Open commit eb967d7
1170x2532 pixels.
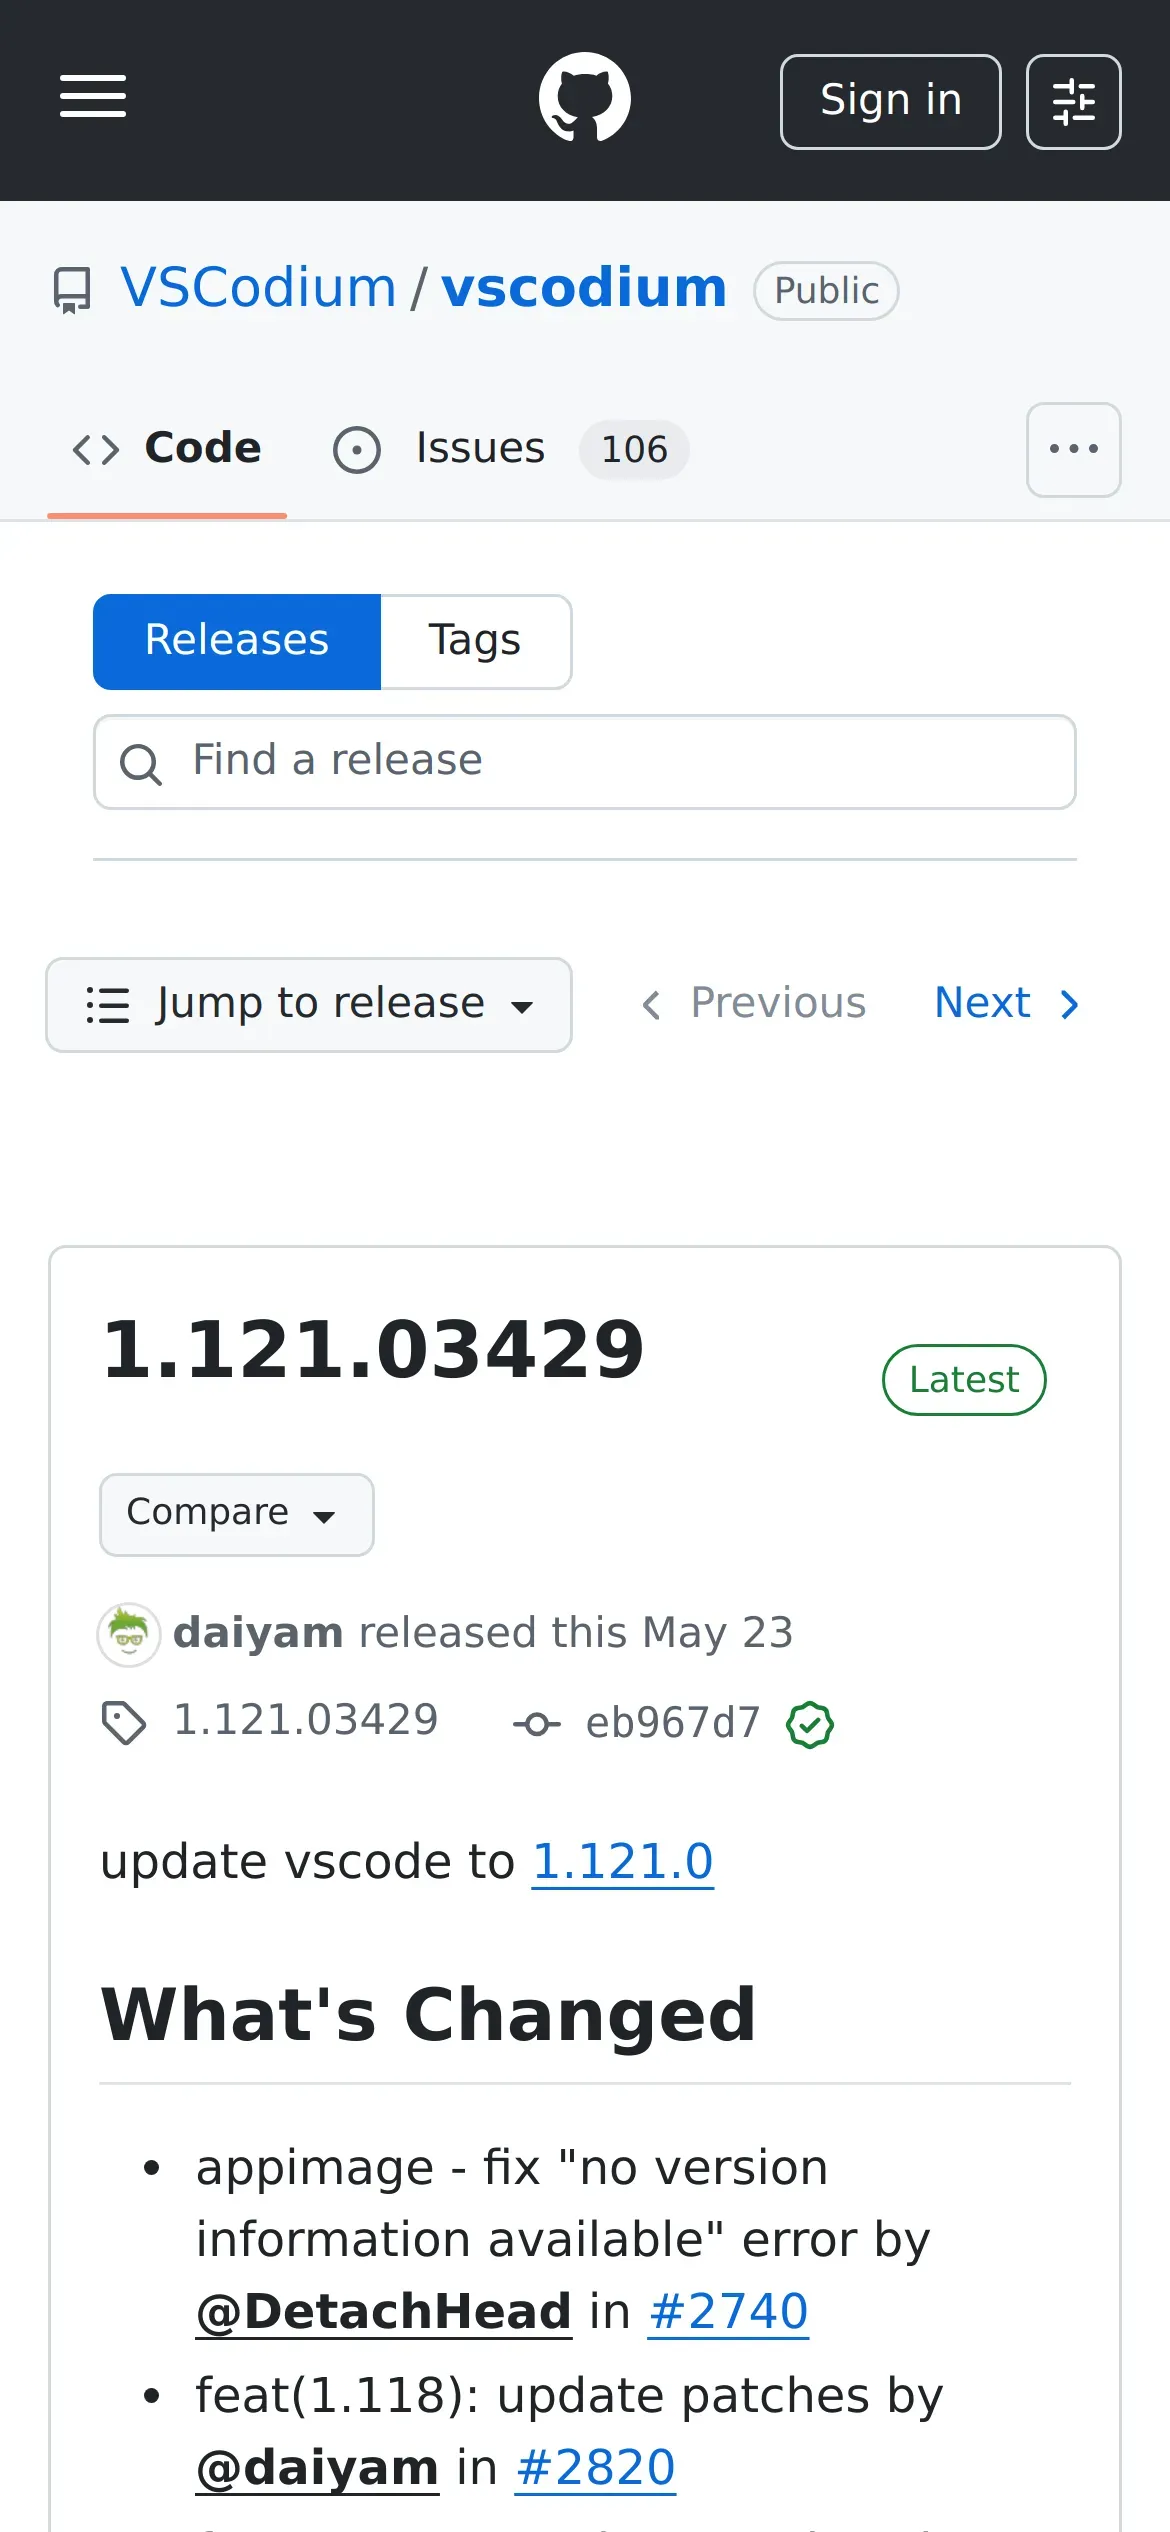pos(673,1723)
